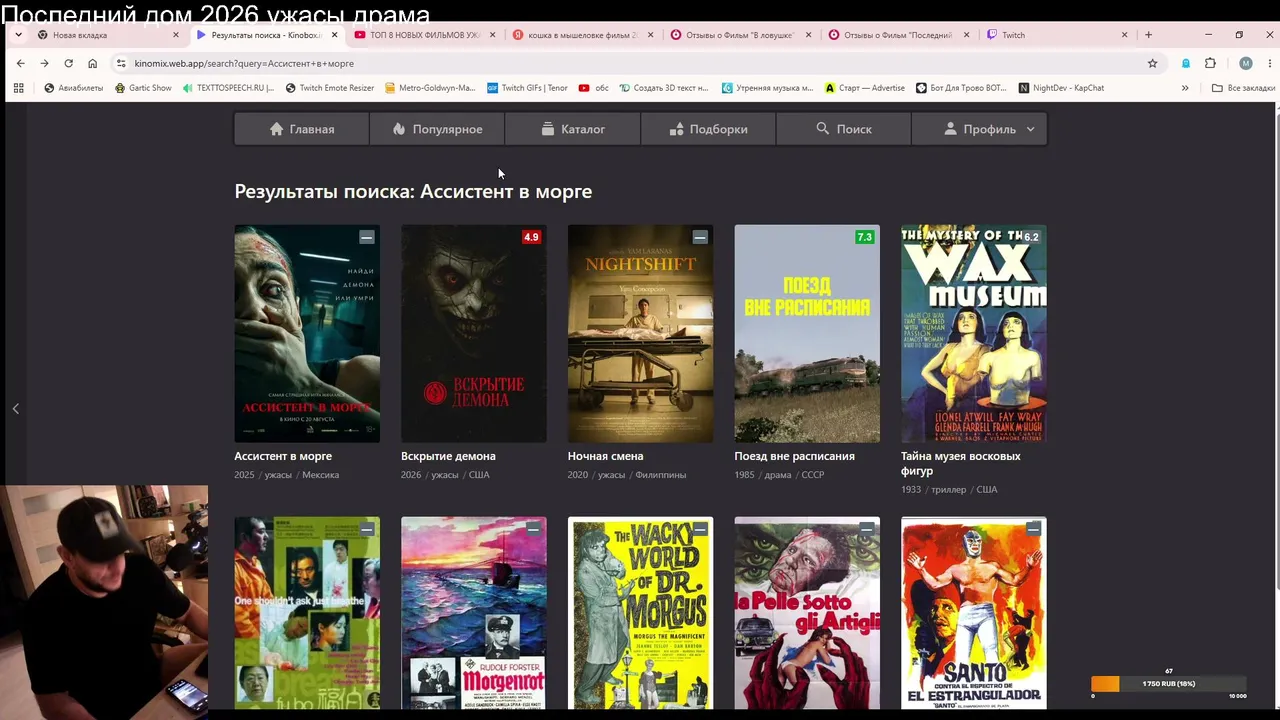Open the TEXTTOSPEECH.RU bookmark

click(228, 88)
